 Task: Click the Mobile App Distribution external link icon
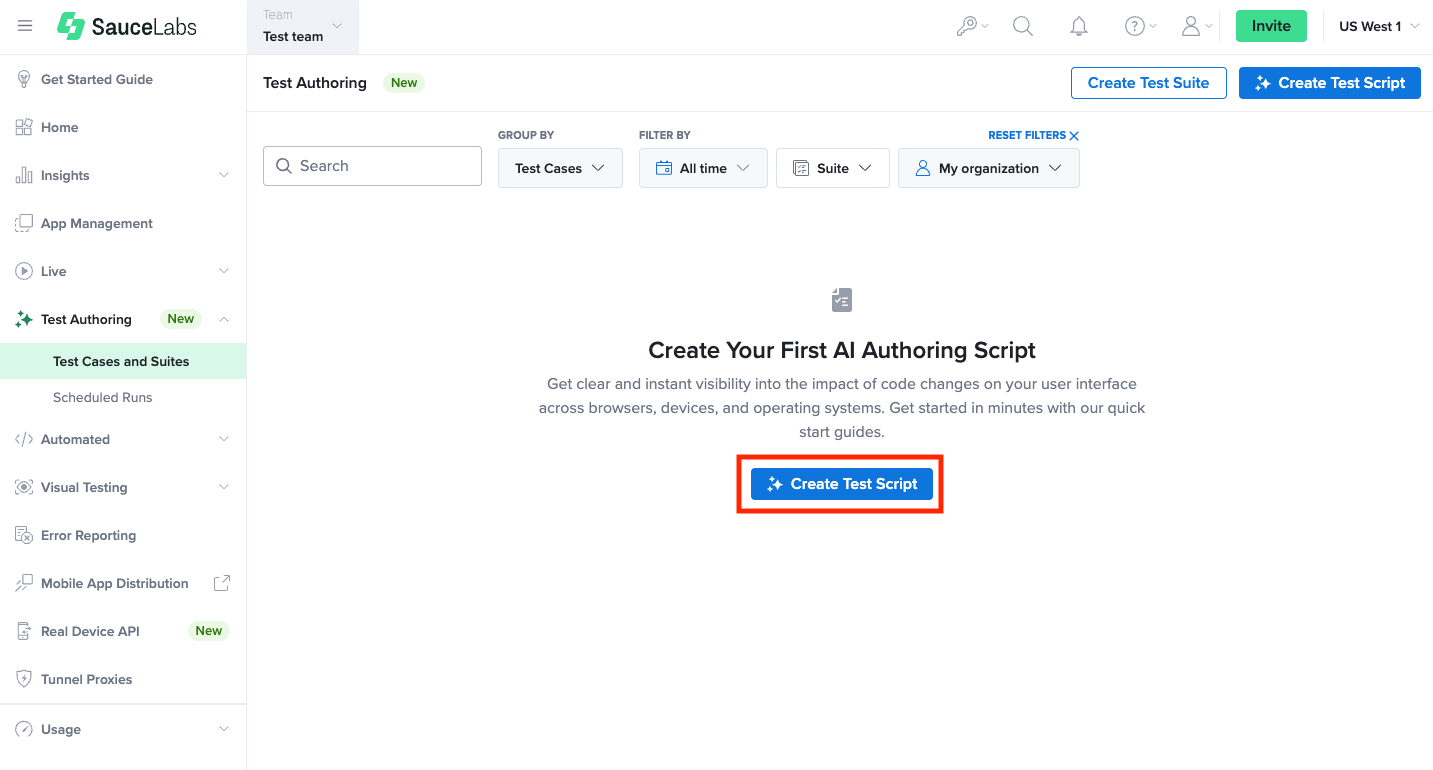tap(222, 583)
